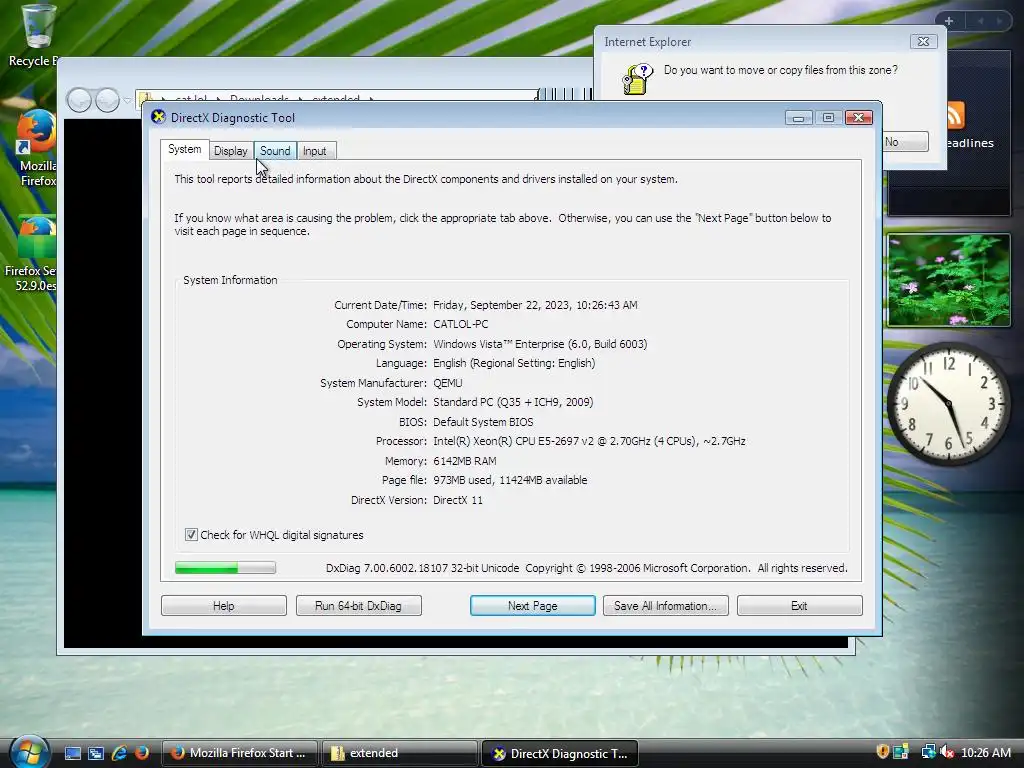Click the Explorer window back arrow
The height and width of the screenshot is (768, 1024).
[80, 100]
